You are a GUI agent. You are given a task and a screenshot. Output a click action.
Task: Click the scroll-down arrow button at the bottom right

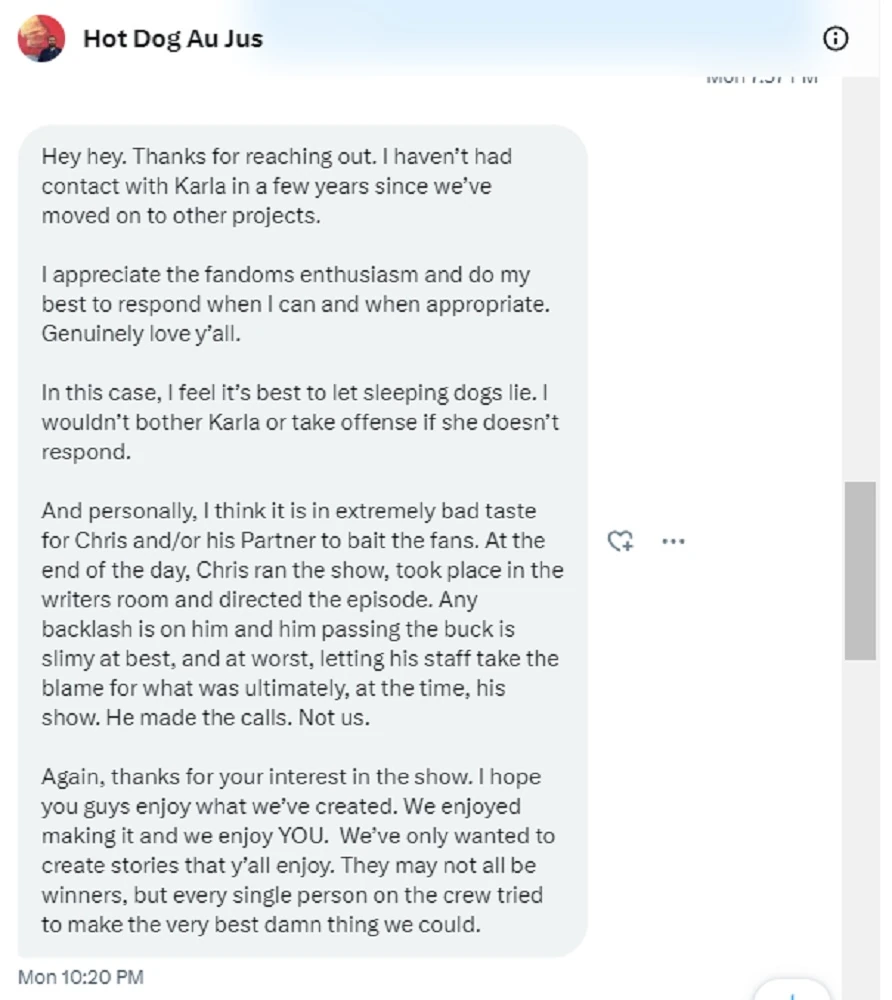791,992
